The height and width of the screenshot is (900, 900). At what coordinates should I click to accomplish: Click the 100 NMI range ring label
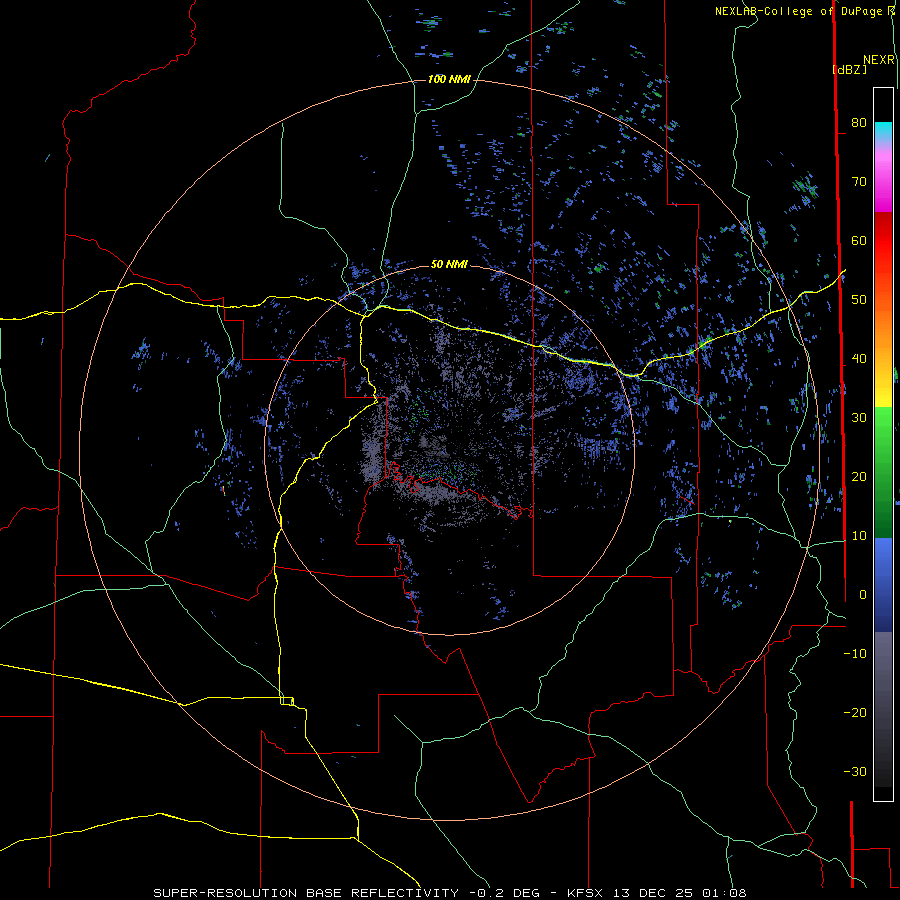click(x=449, y=79)
